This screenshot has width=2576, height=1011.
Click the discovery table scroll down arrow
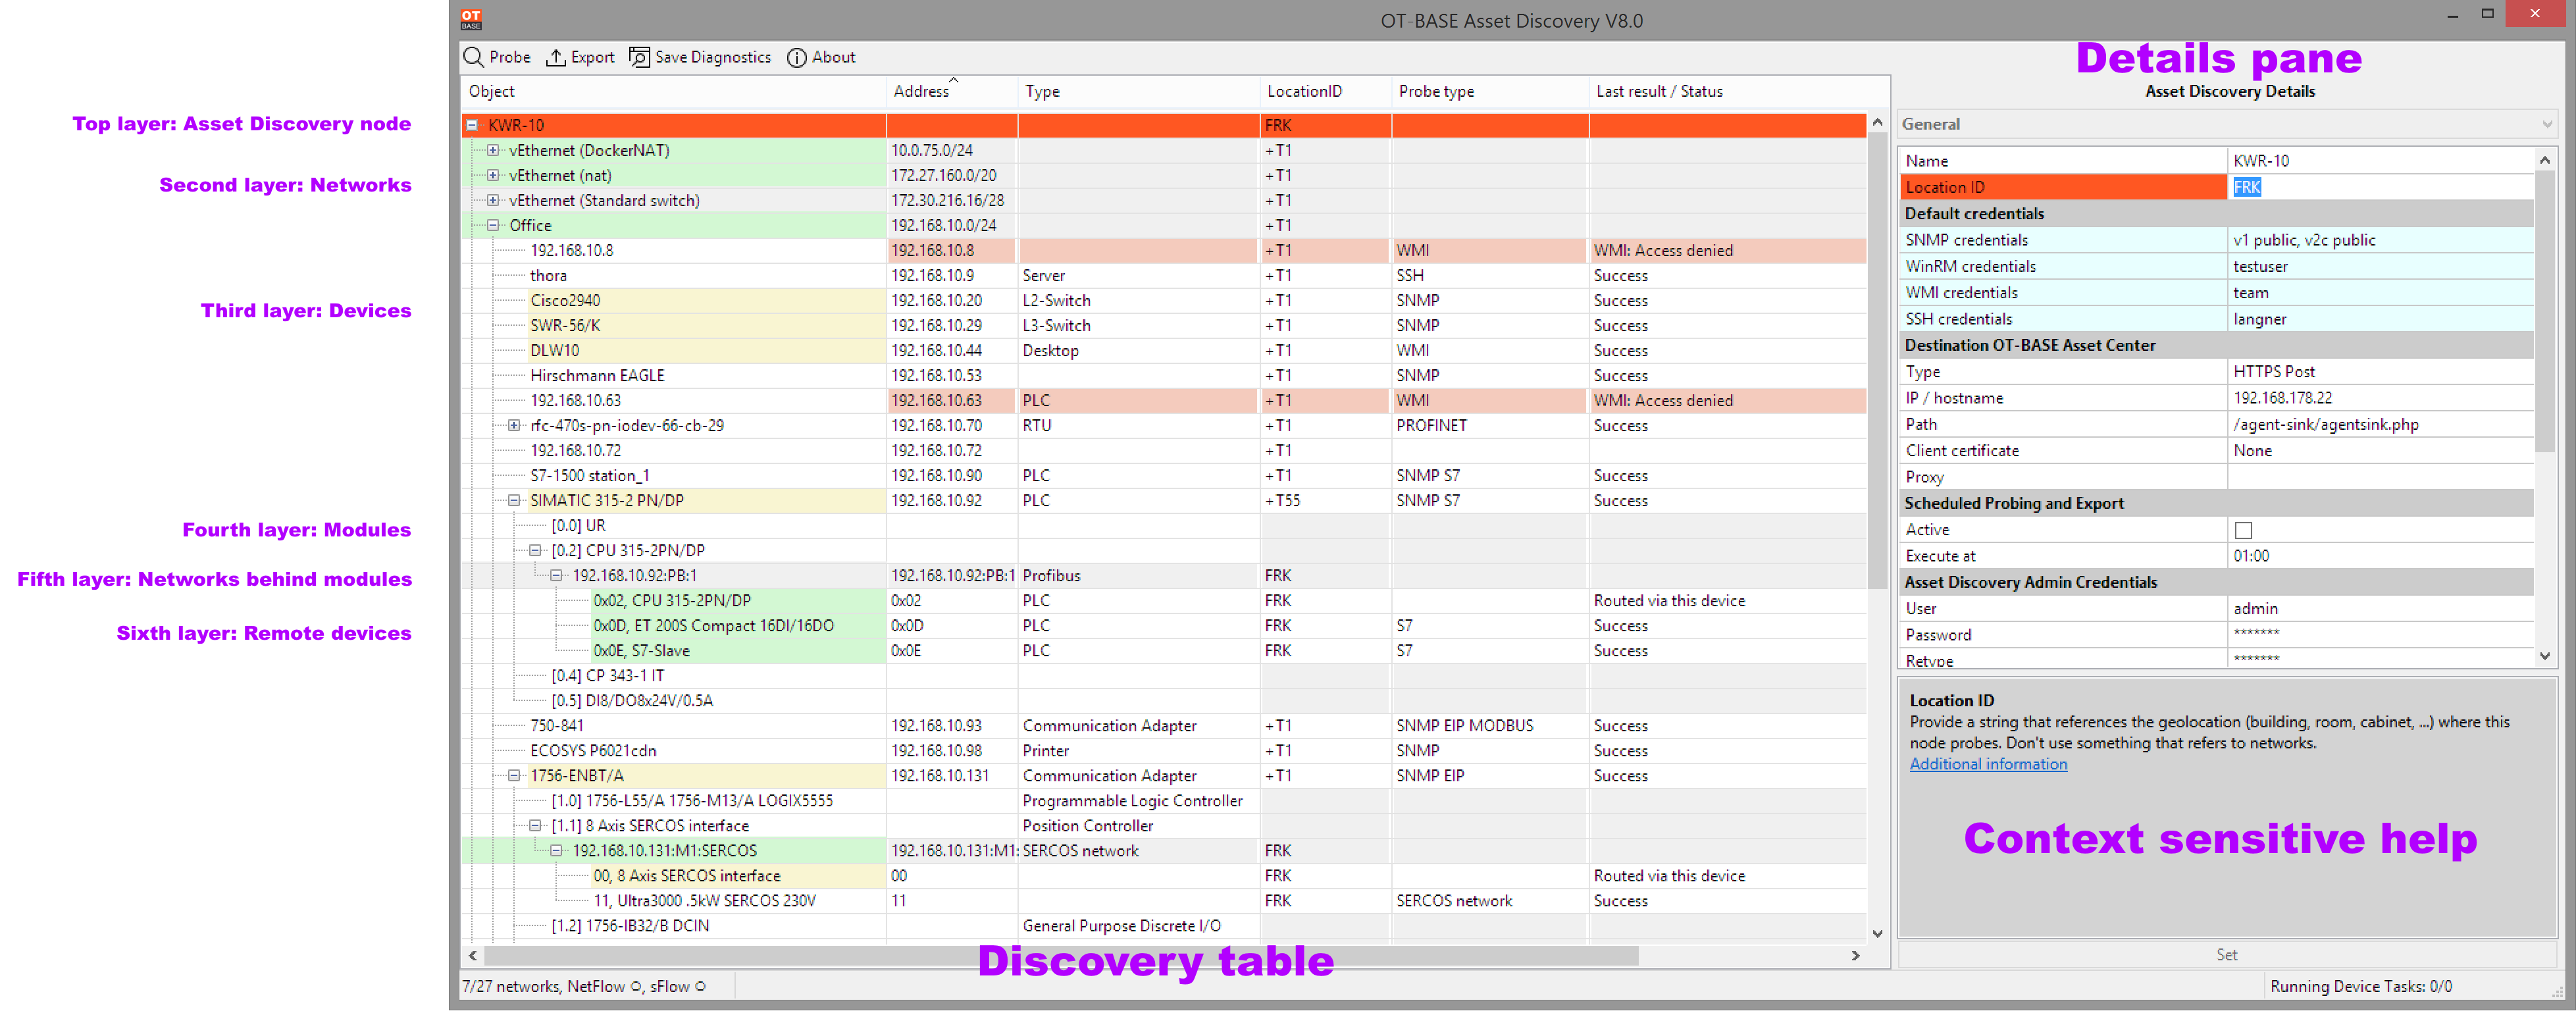(1877, 934)
